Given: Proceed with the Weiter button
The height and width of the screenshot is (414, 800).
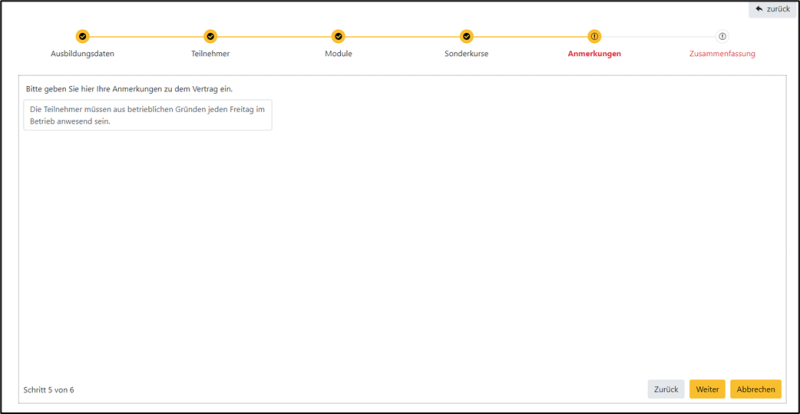Looking at the screenshot, I should pos(707,389).
